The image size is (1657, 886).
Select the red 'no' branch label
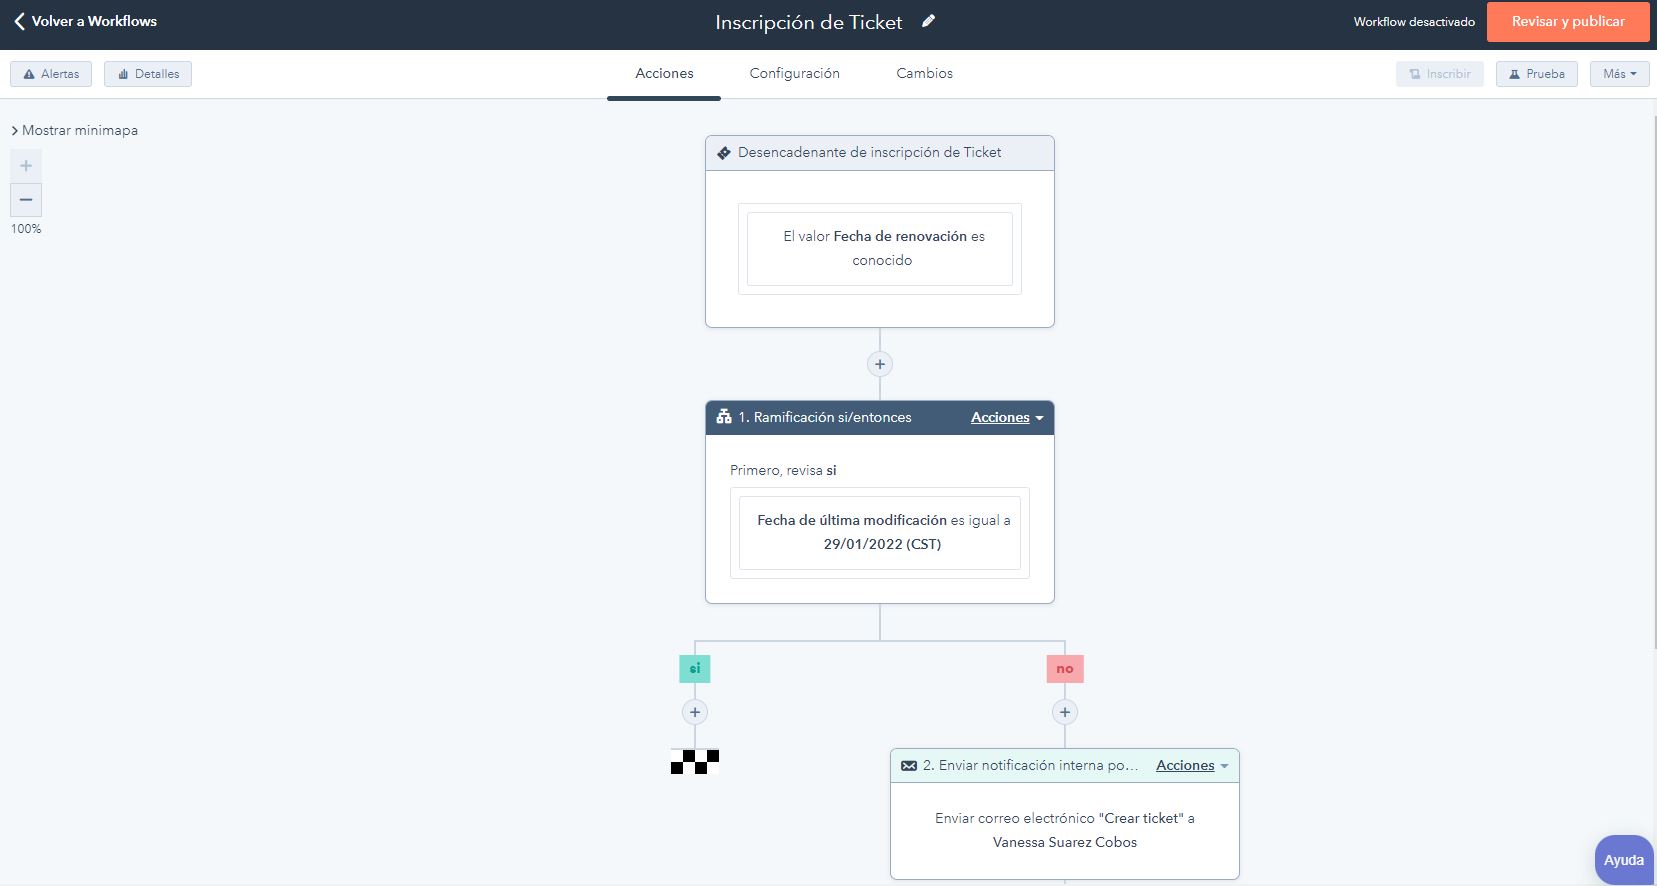point(1065,669)
